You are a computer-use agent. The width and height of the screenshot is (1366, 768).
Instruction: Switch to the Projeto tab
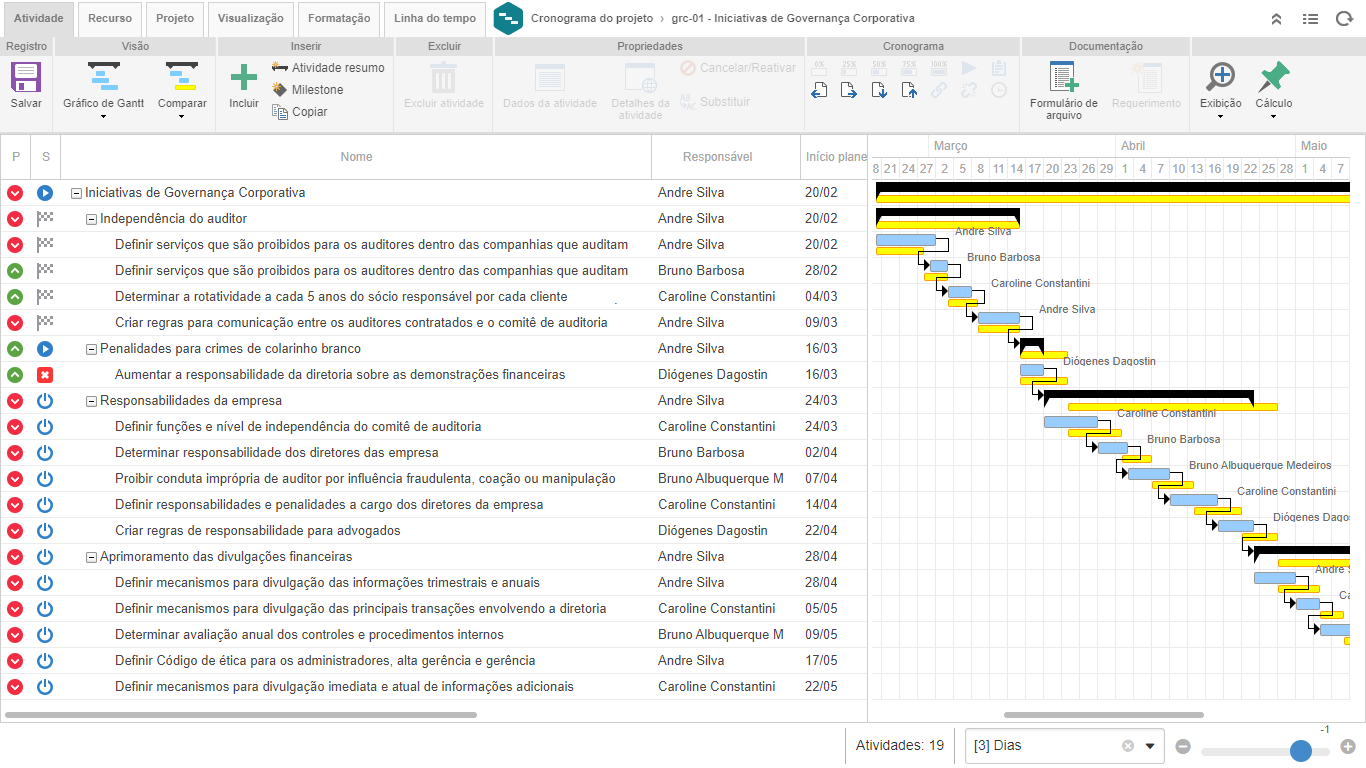click(x=175, y=19)
